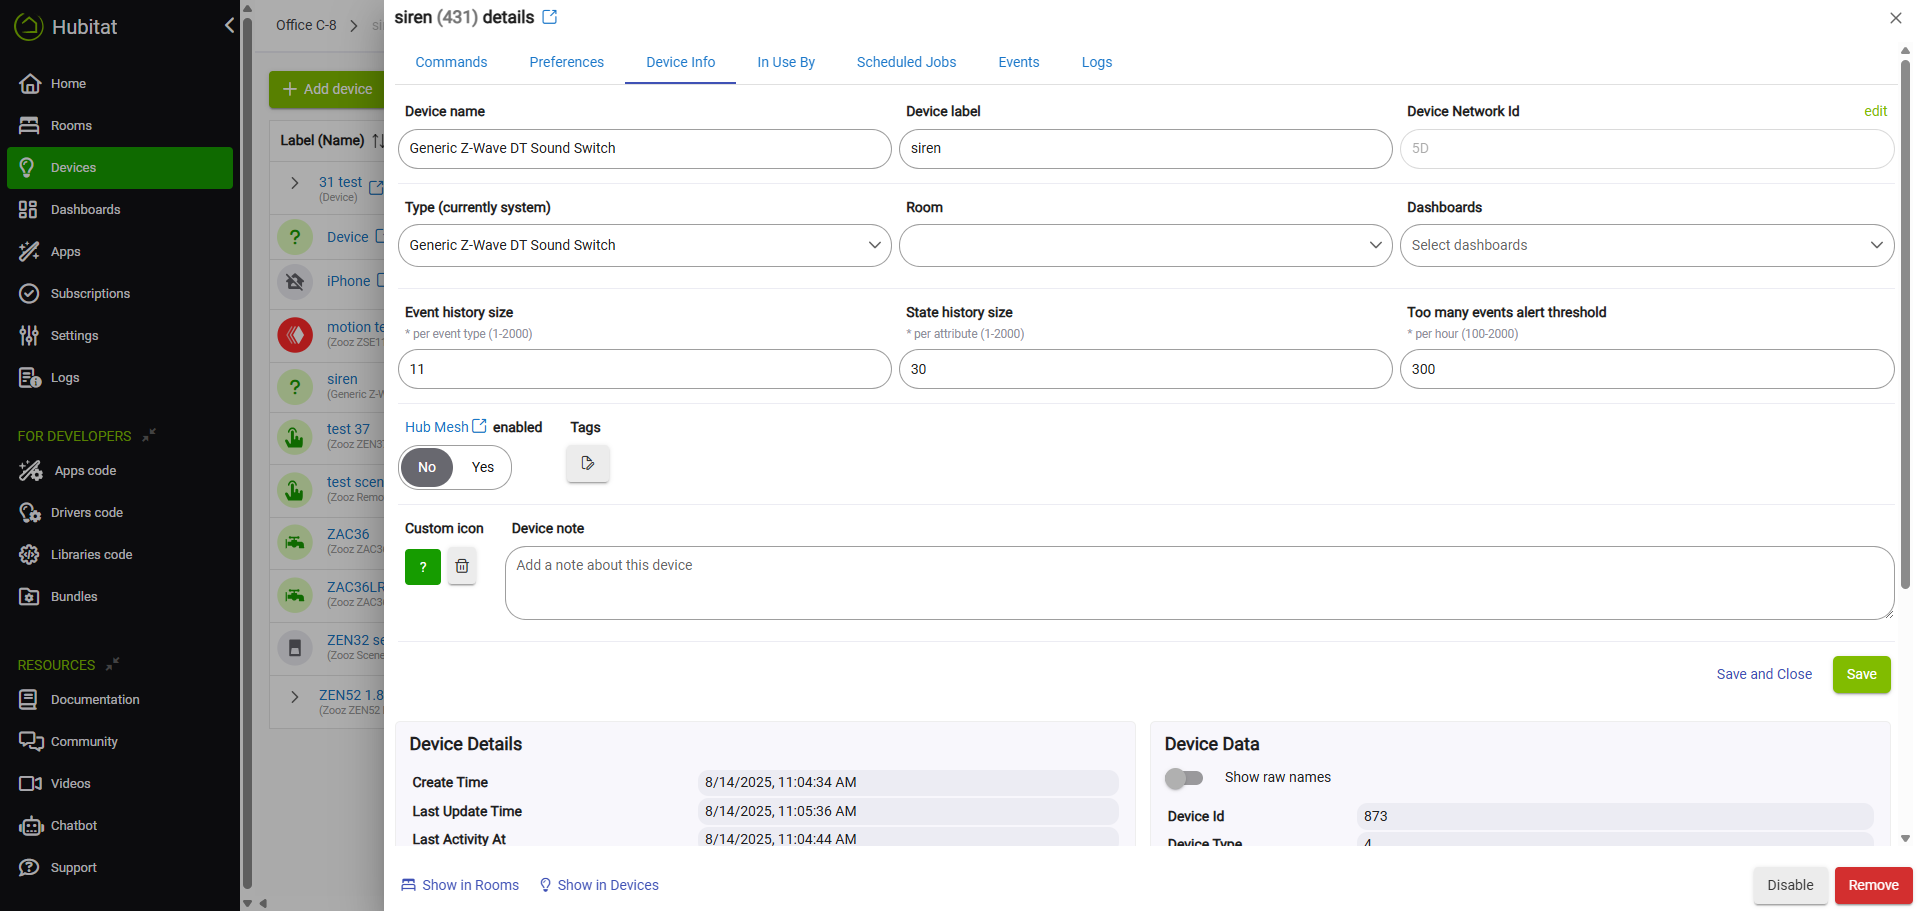Open Dashboards in the sidebar
The width and height of the screenshot is (1920, 911).
(x=120, y=210)
